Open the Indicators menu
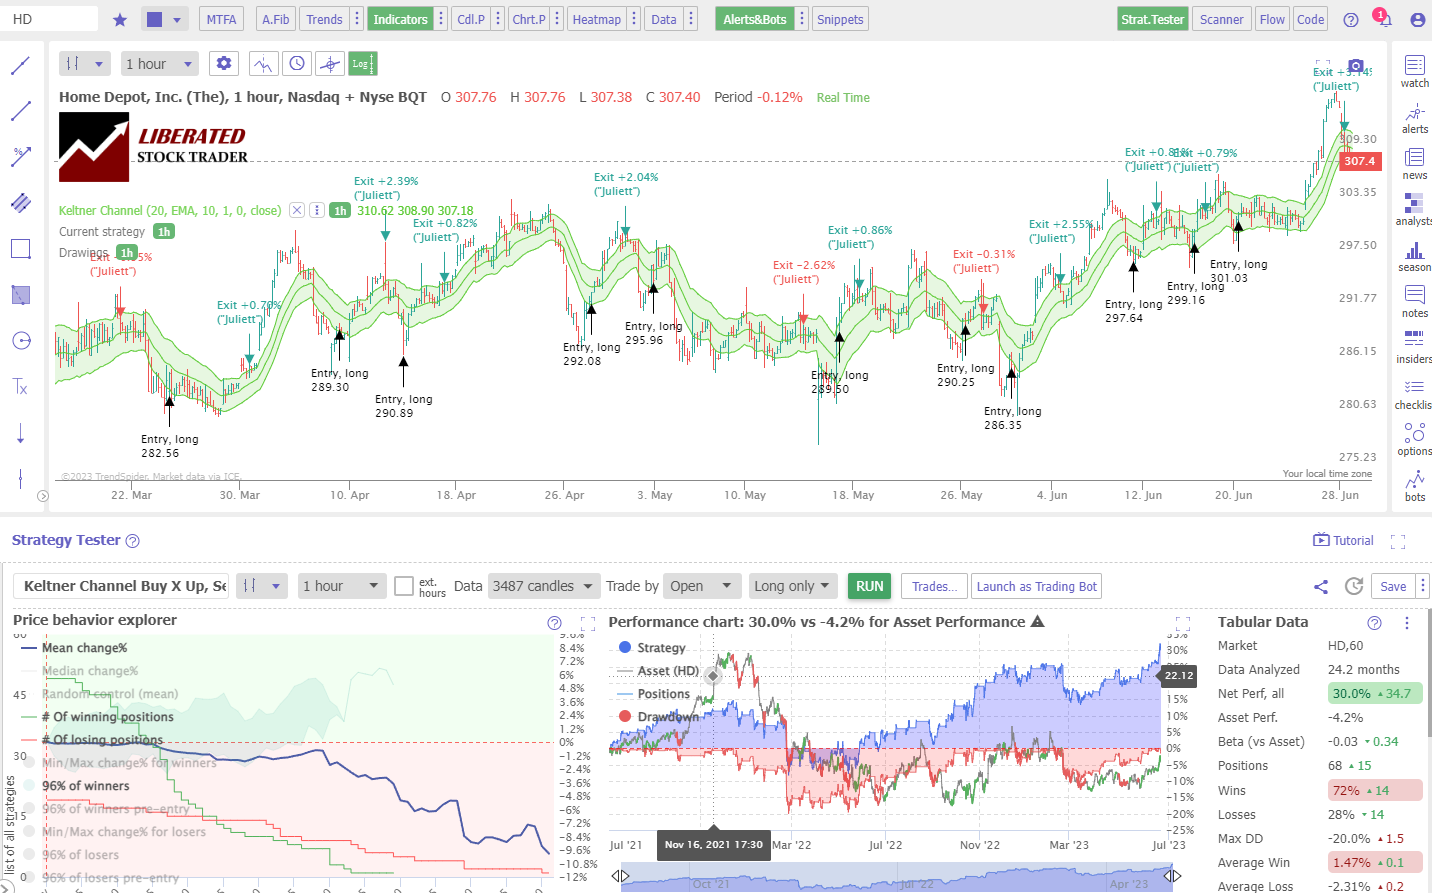Screen dimensions: 1432x893 pyautogui.click(x=400, y=17)
